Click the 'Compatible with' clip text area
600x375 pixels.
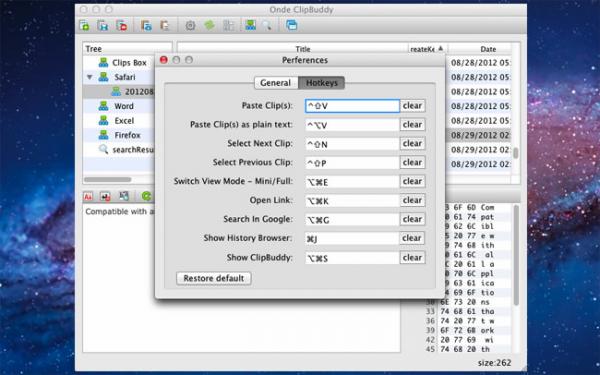(x=119, y=212)
